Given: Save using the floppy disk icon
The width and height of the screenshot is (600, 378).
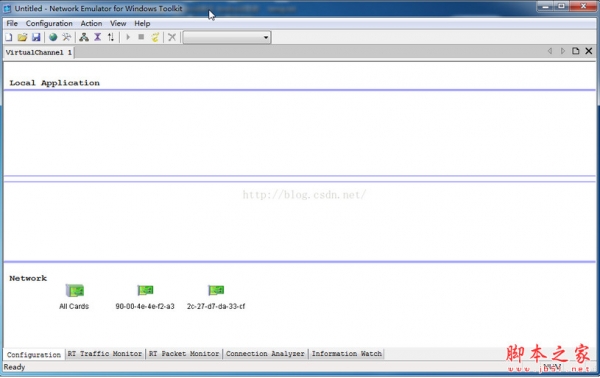Looking at the screenshot, I should click(x=36, y=37).
